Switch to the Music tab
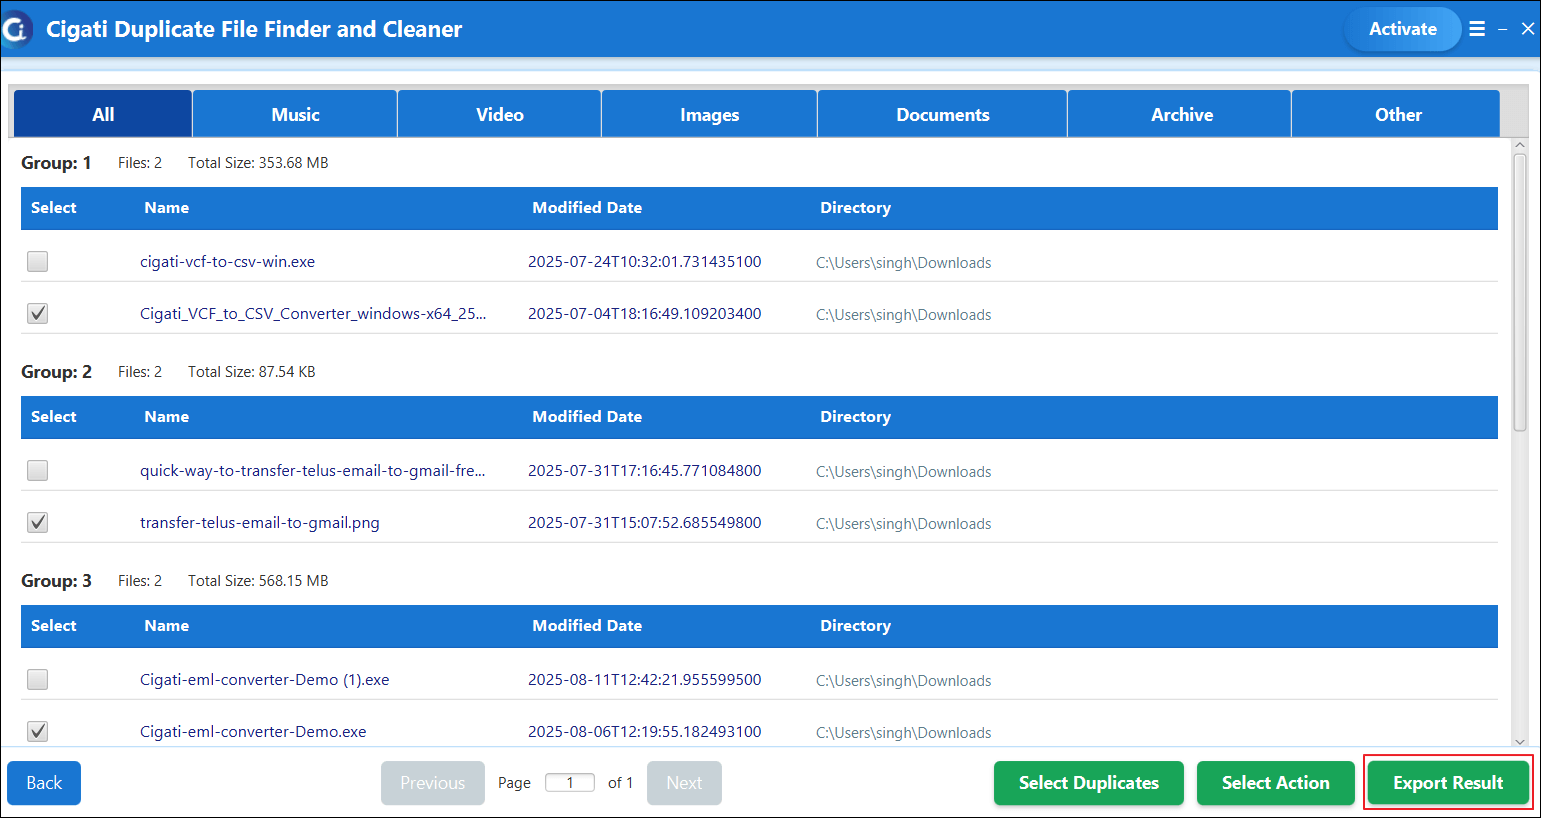The image size is (1541, 818). [295, 114]
